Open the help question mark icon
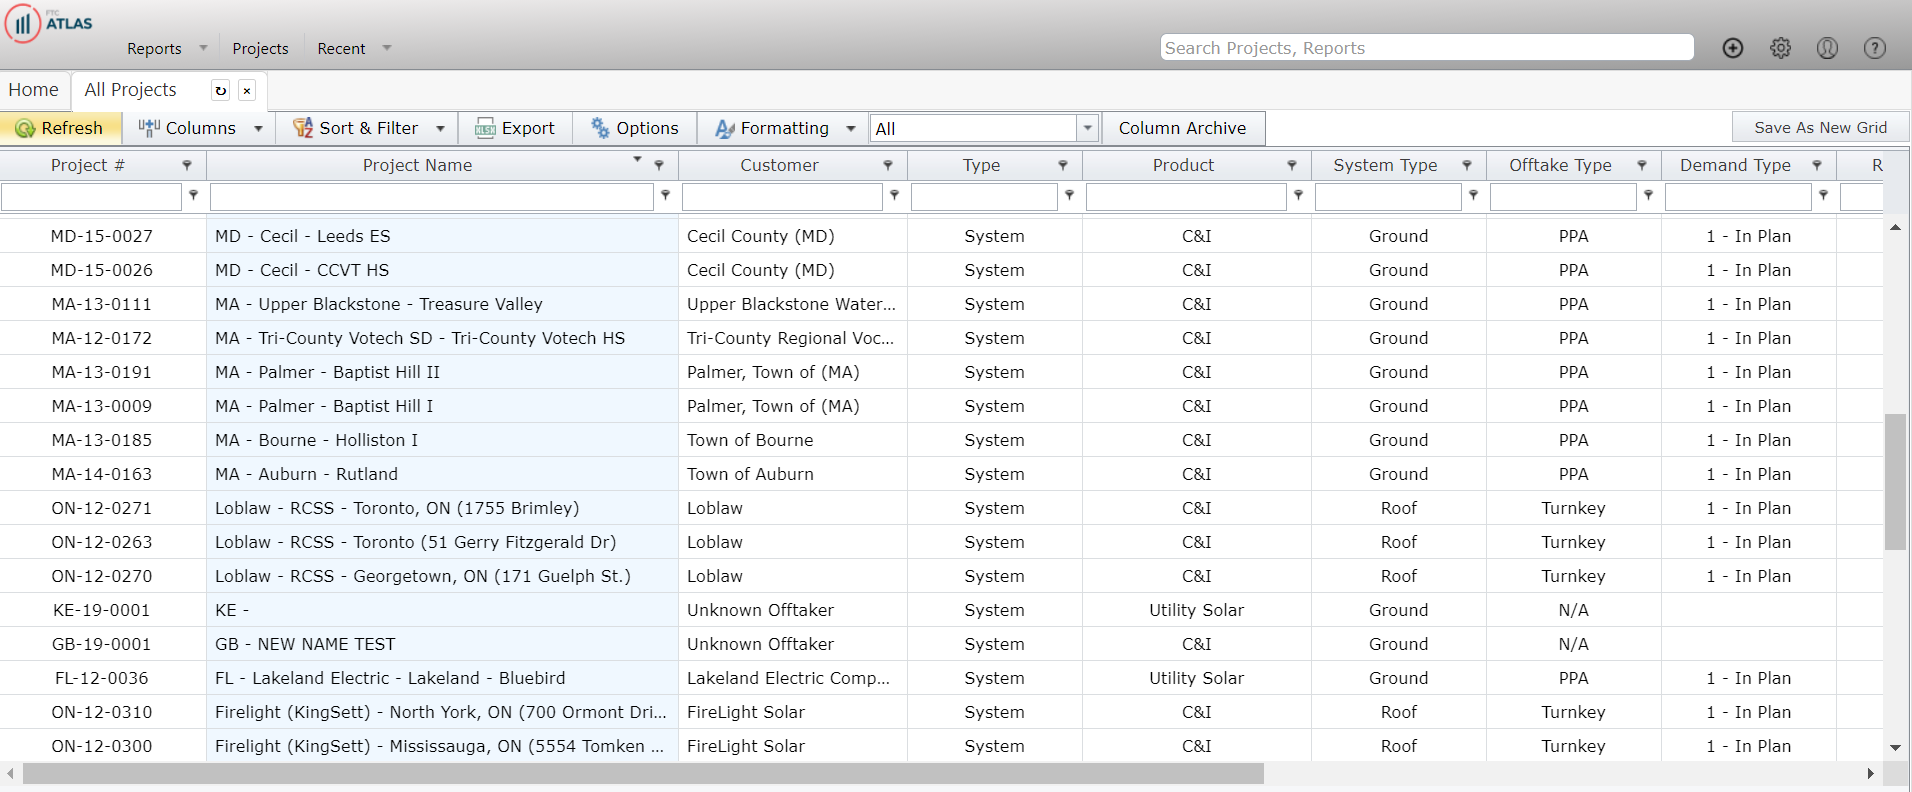 pos(1875,48)
